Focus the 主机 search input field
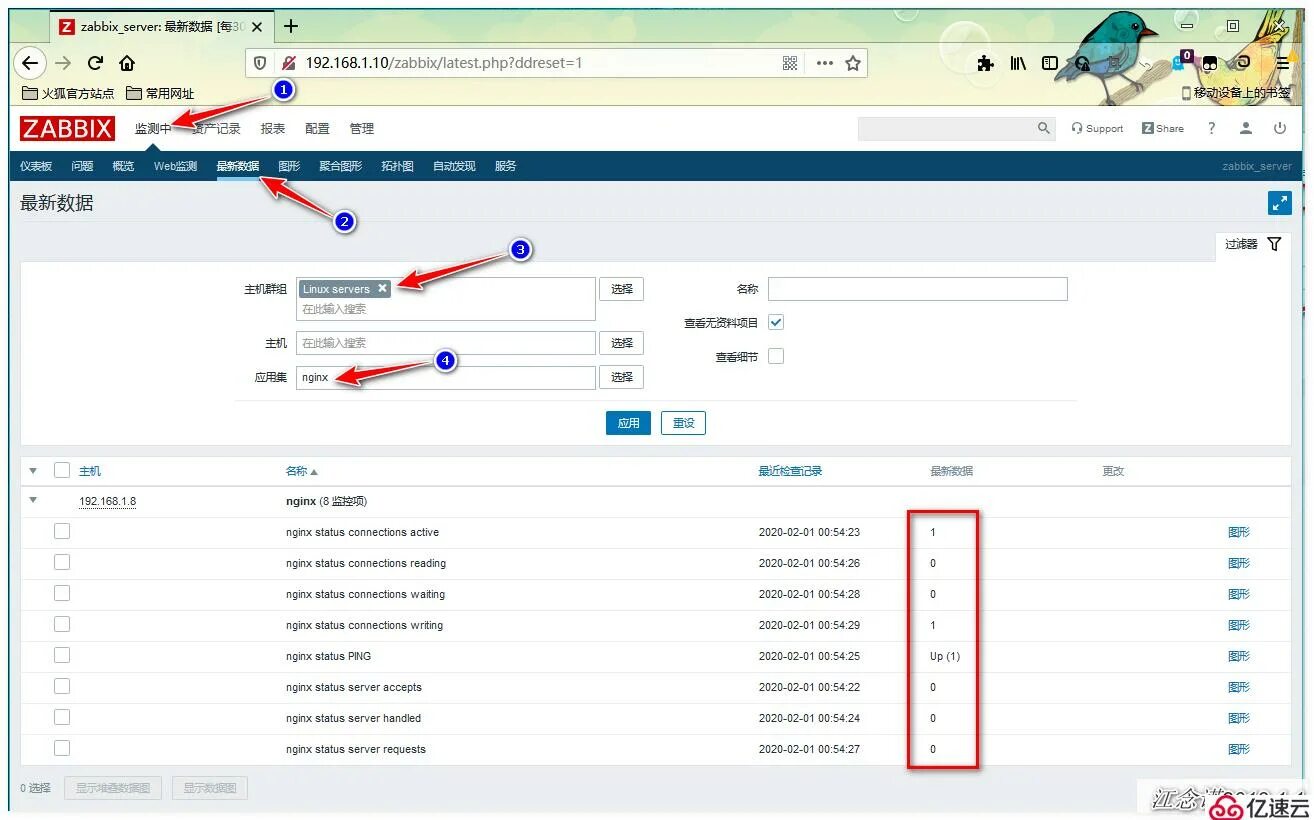The height and width of the screenshot is (820, 1314). pos(446,343)
